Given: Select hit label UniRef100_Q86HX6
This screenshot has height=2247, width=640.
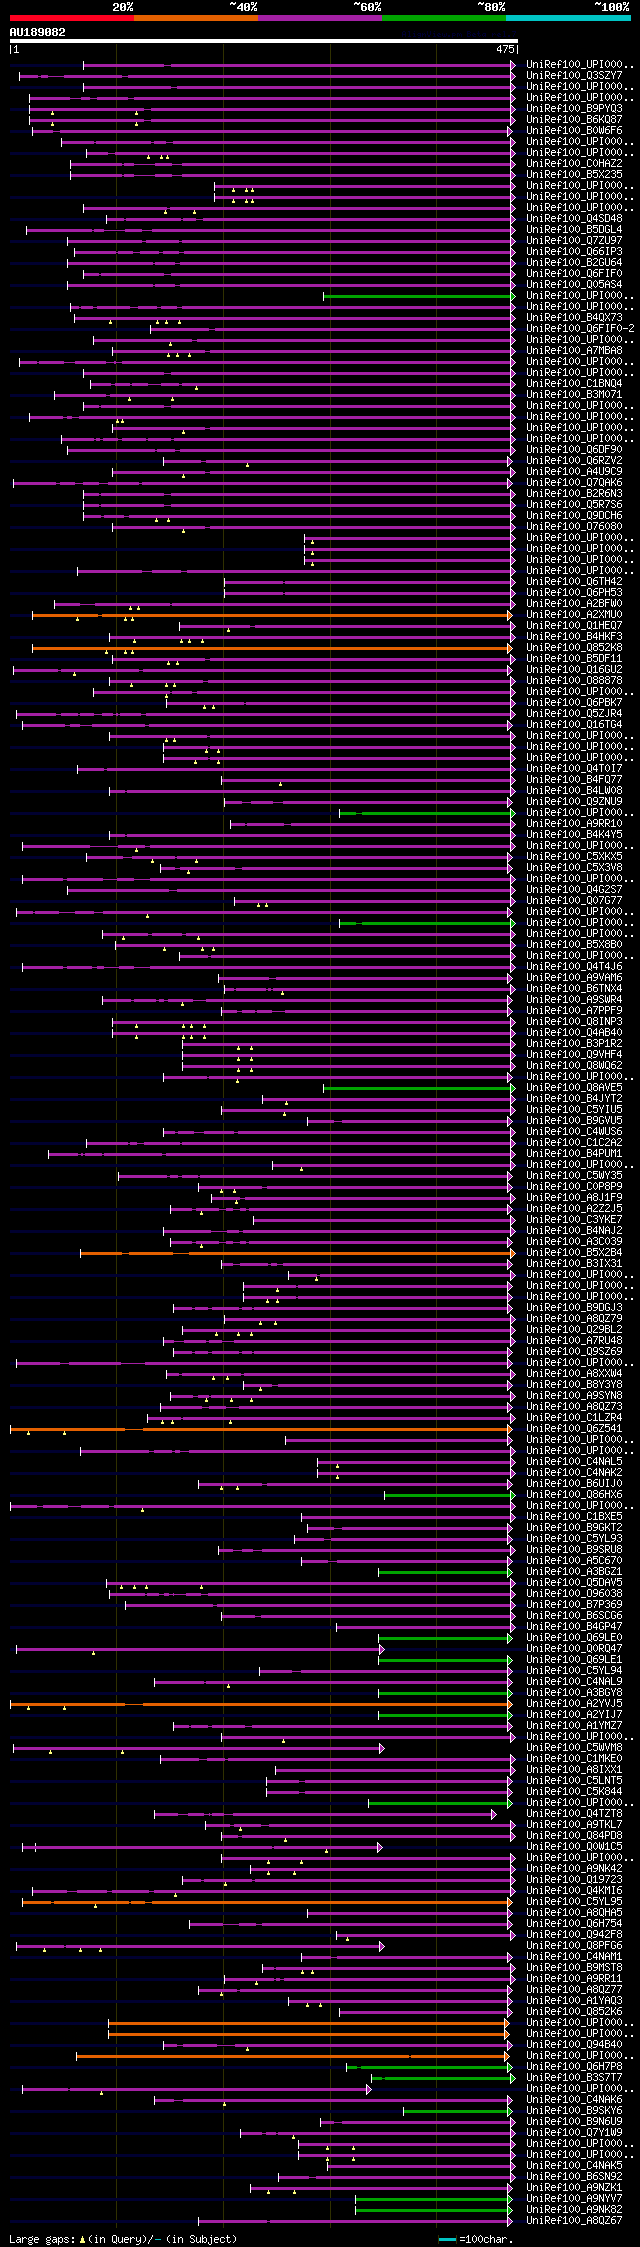Looking at the screenshot, I should [x=574, y=1494].
